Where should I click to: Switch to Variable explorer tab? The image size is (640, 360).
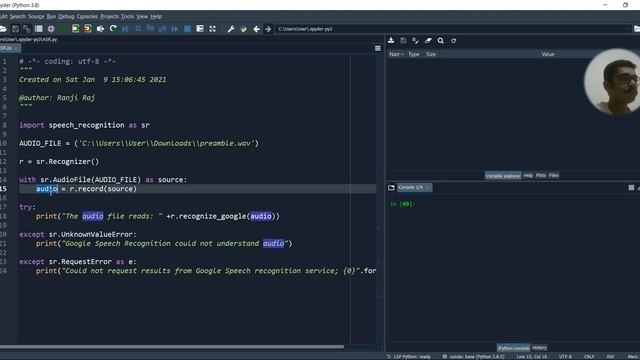pyautogui.click(x=503, y=176)
